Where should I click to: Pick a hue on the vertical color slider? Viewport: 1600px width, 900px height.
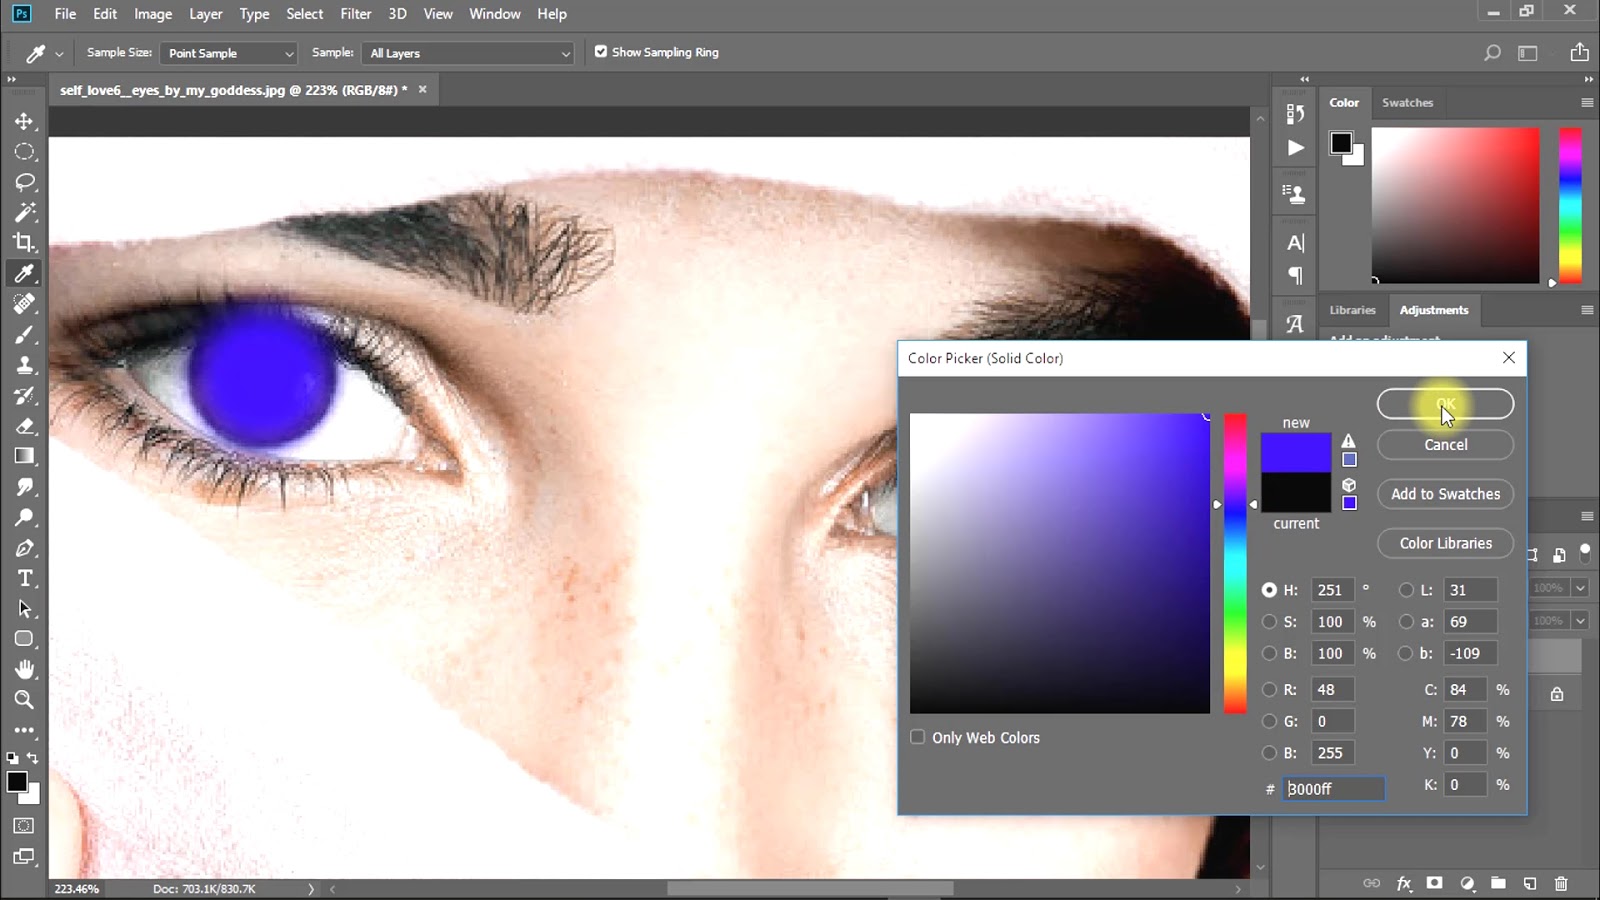(x=1235, y=560)
